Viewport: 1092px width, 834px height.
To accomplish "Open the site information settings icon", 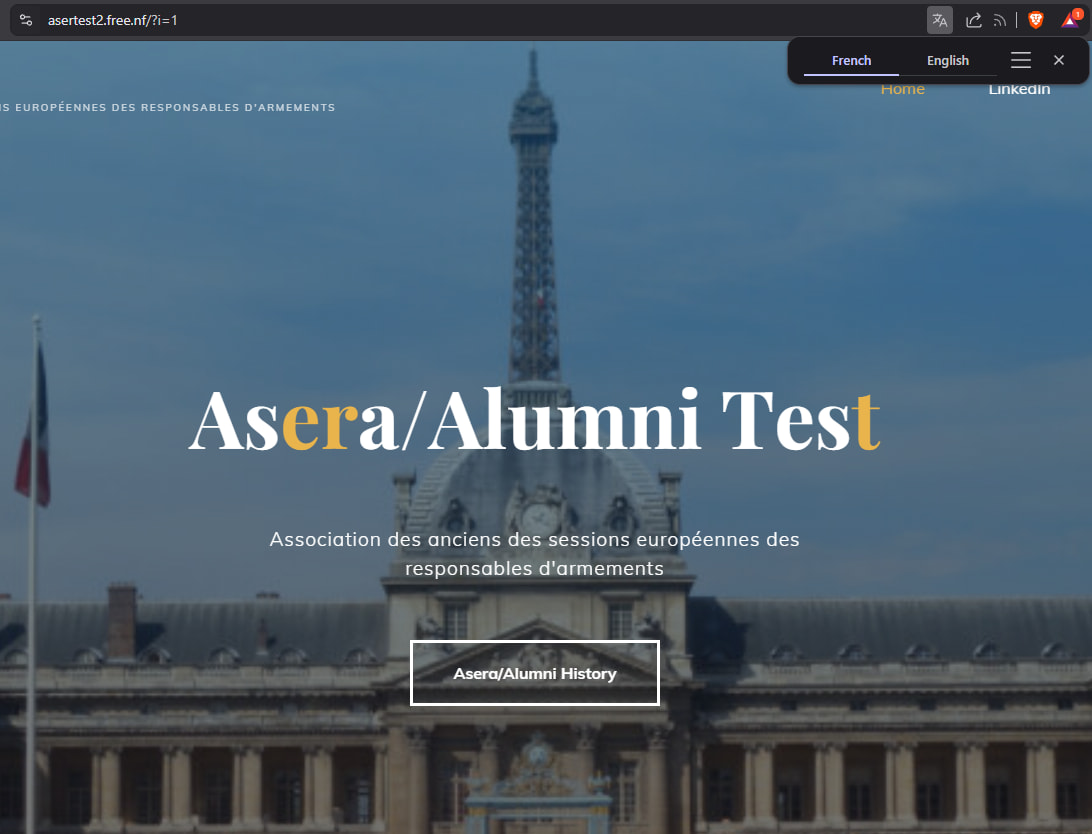I will tap(26, 20).
